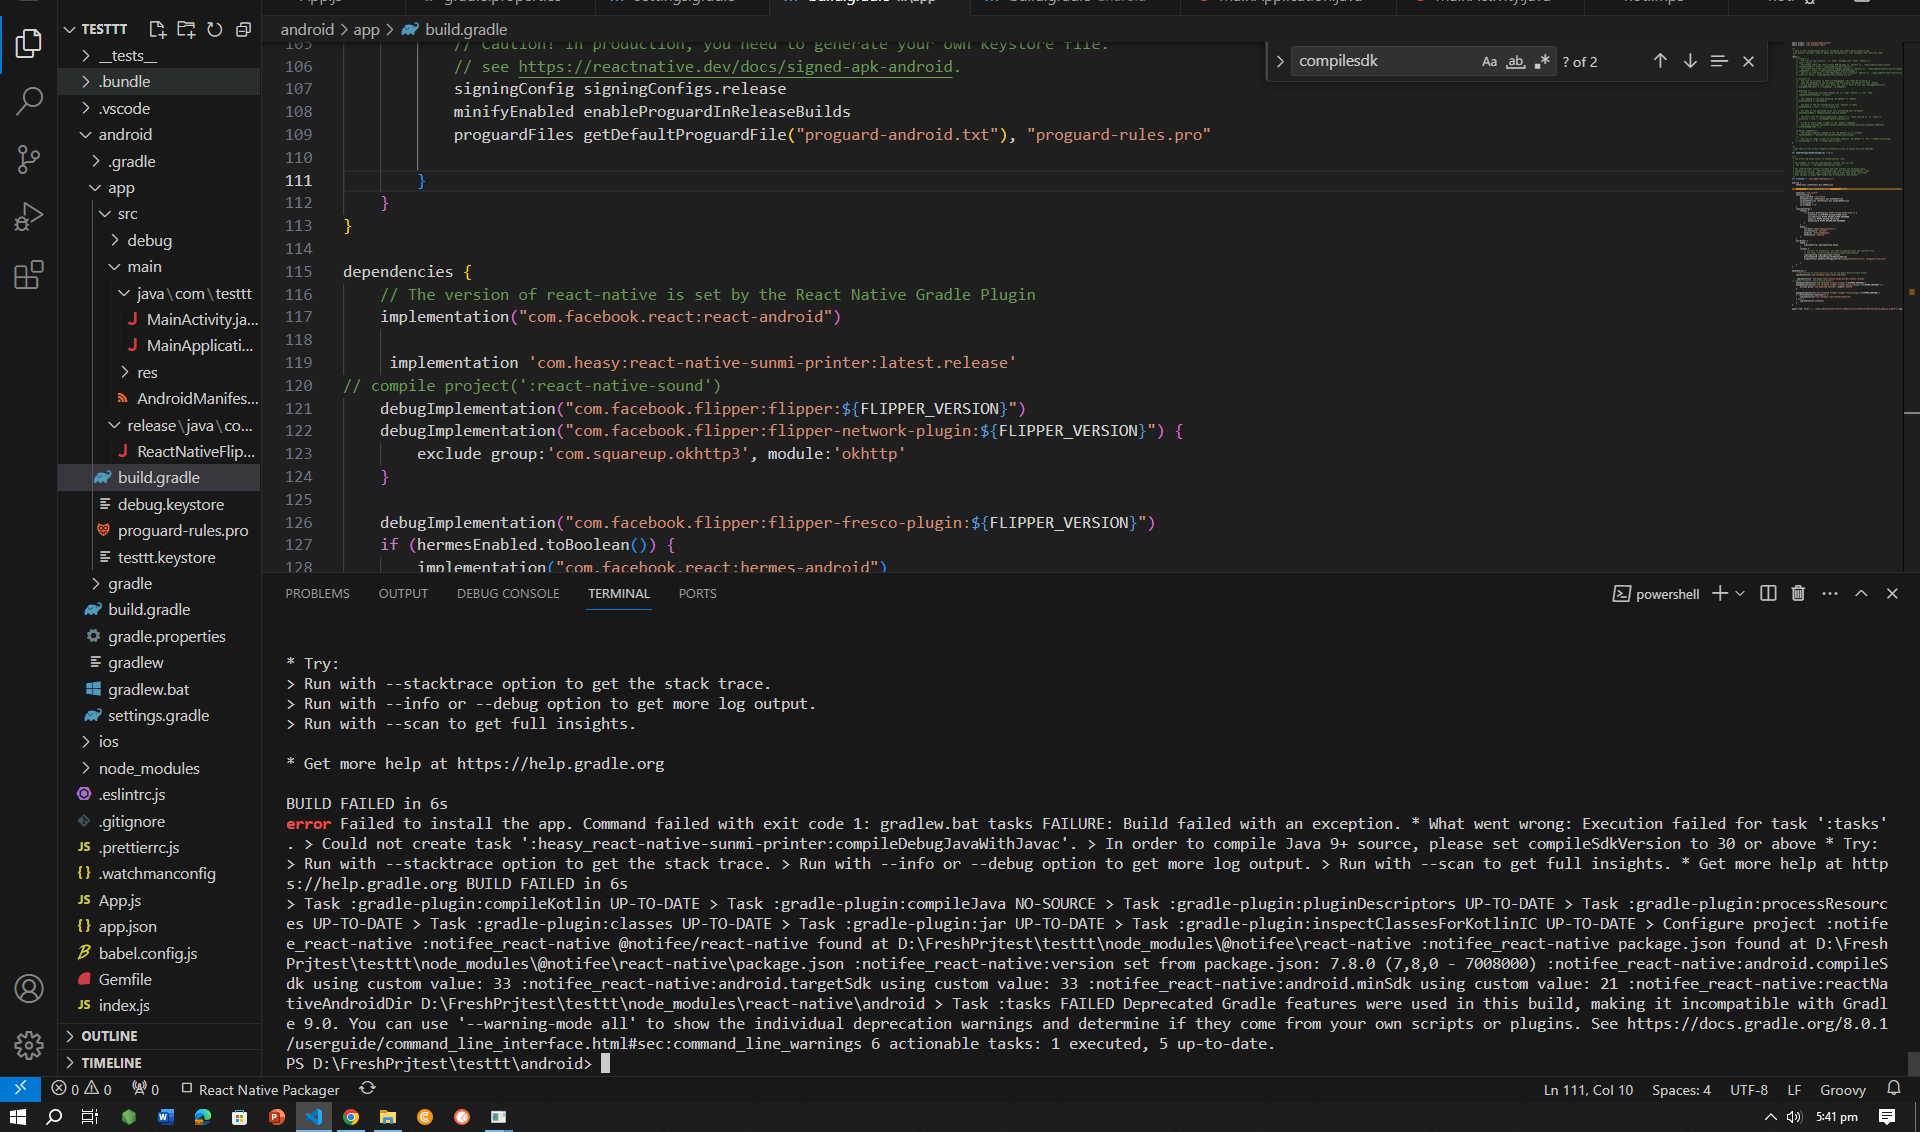Kill the powershell terminal with trash icon
This screenshot has height=1132, width=1920.
click(1797, 593)
